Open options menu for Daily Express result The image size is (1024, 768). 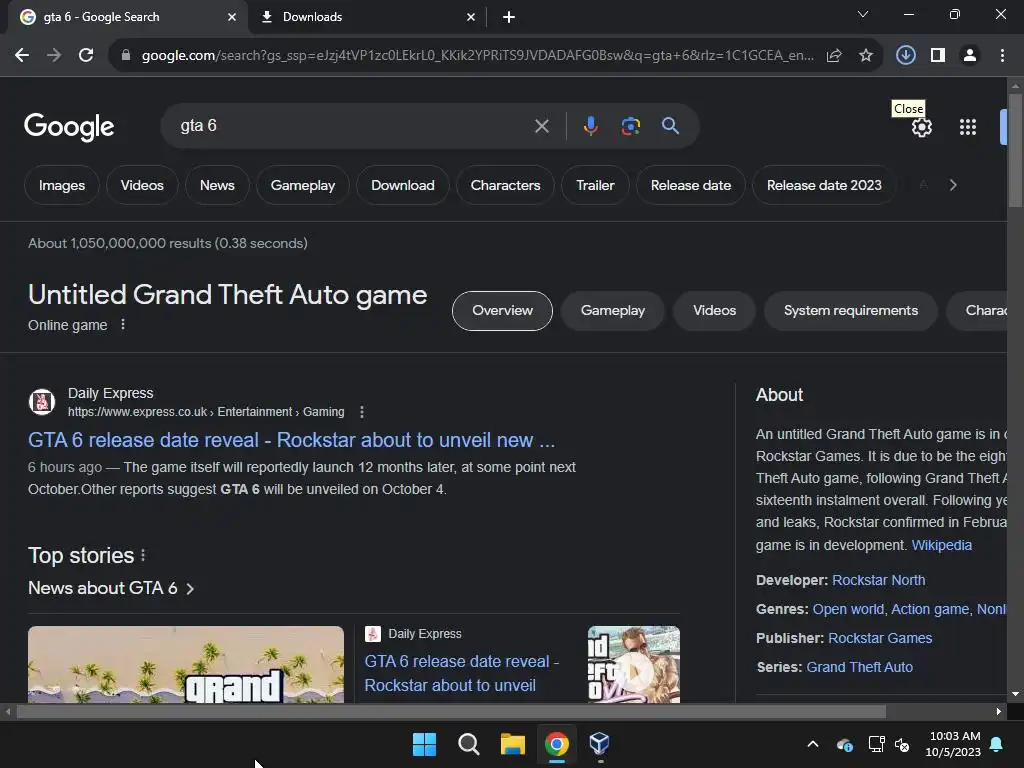pyautogui.click(x=362, y=412)
